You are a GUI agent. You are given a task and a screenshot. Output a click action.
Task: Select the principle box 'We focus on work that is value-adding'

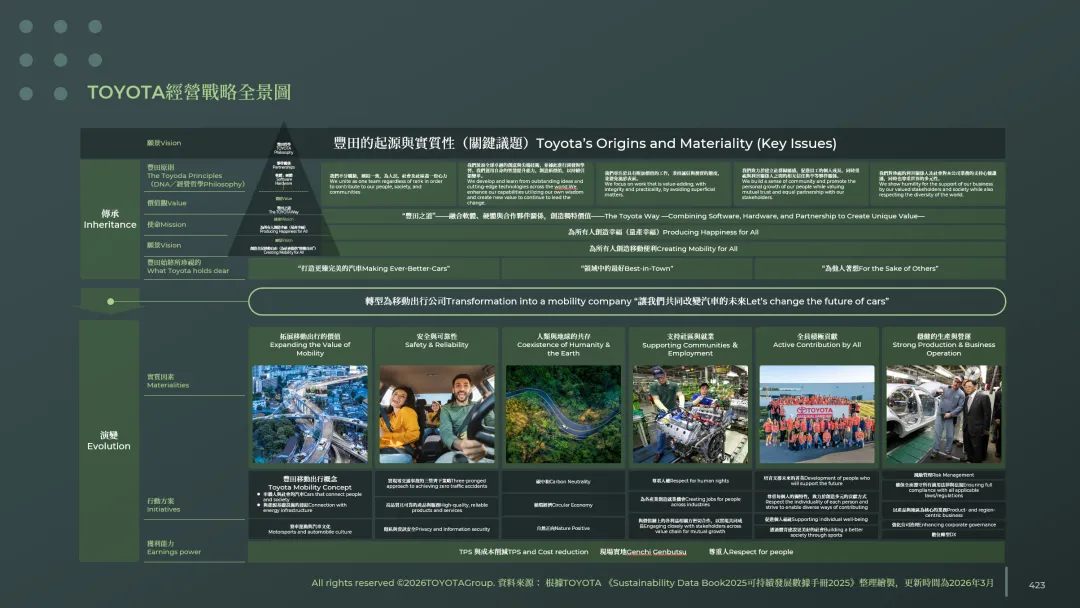tap(663, 184)
